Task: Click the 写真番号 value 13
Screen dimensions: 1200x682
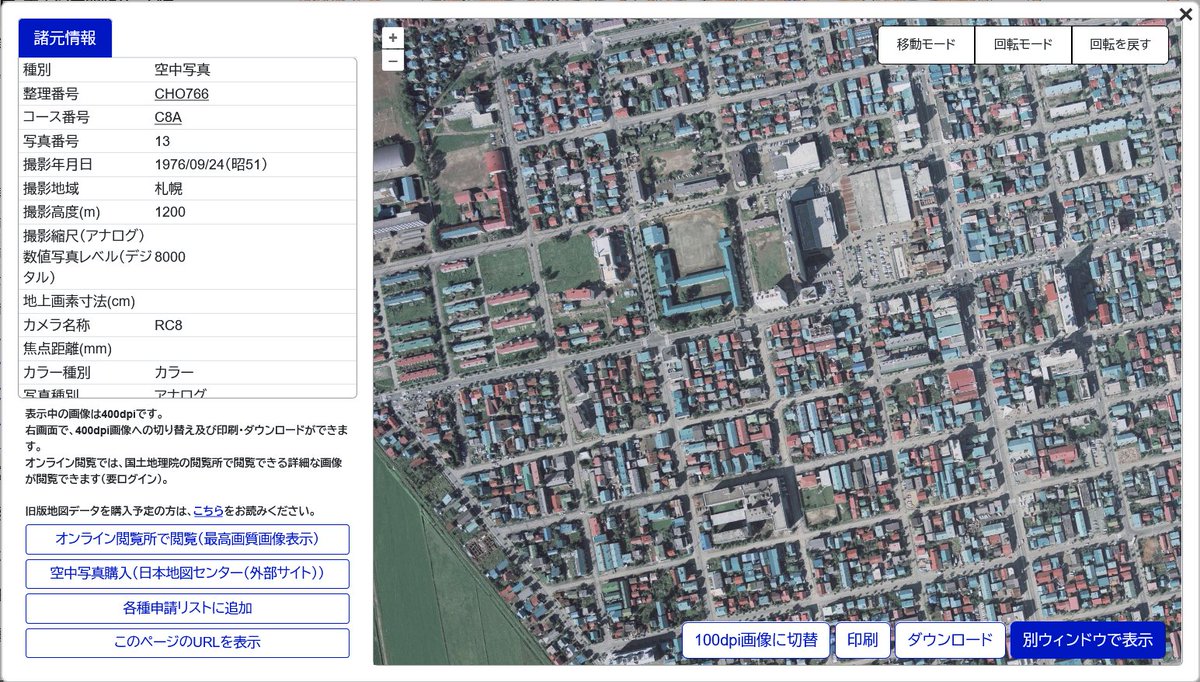Action: (x=162, y=141)
